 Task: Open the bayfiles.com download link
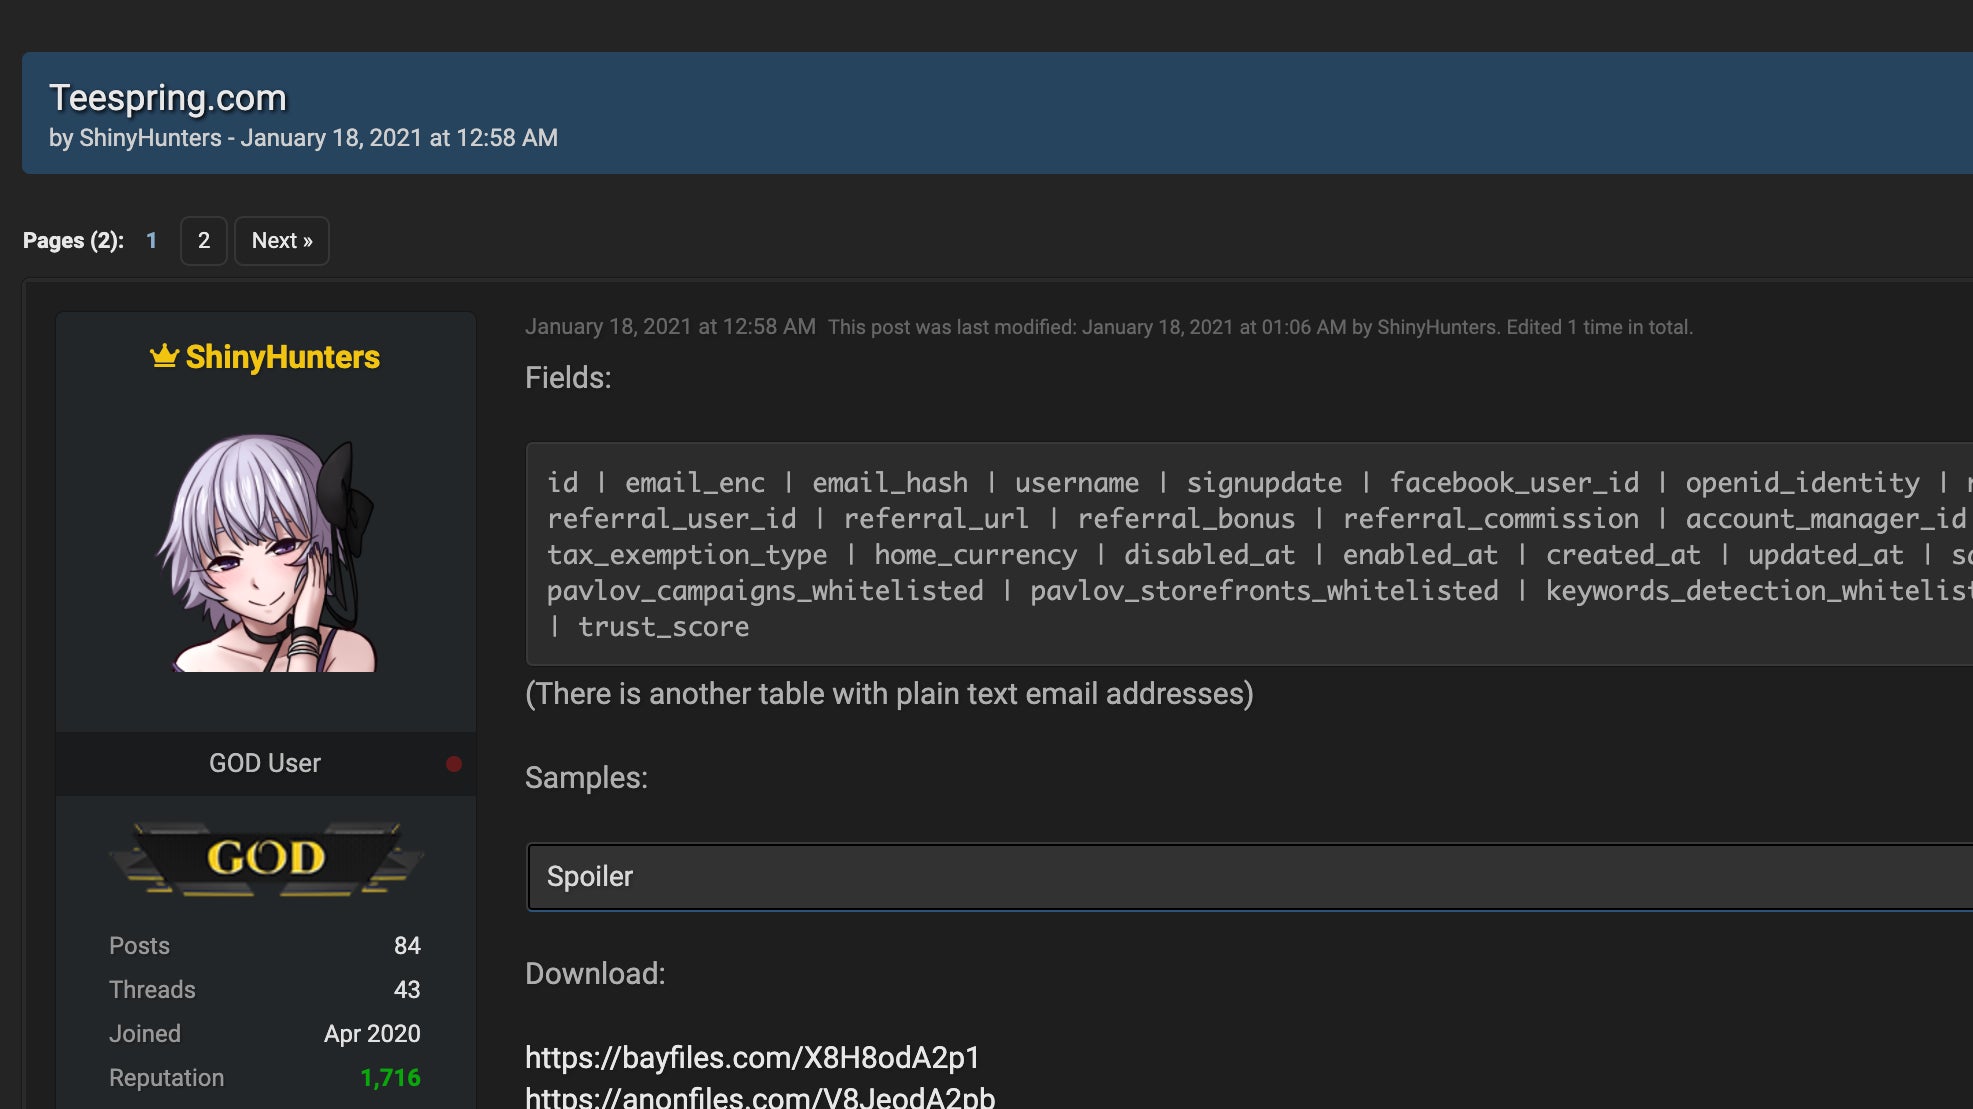(x=752, y=1057)
